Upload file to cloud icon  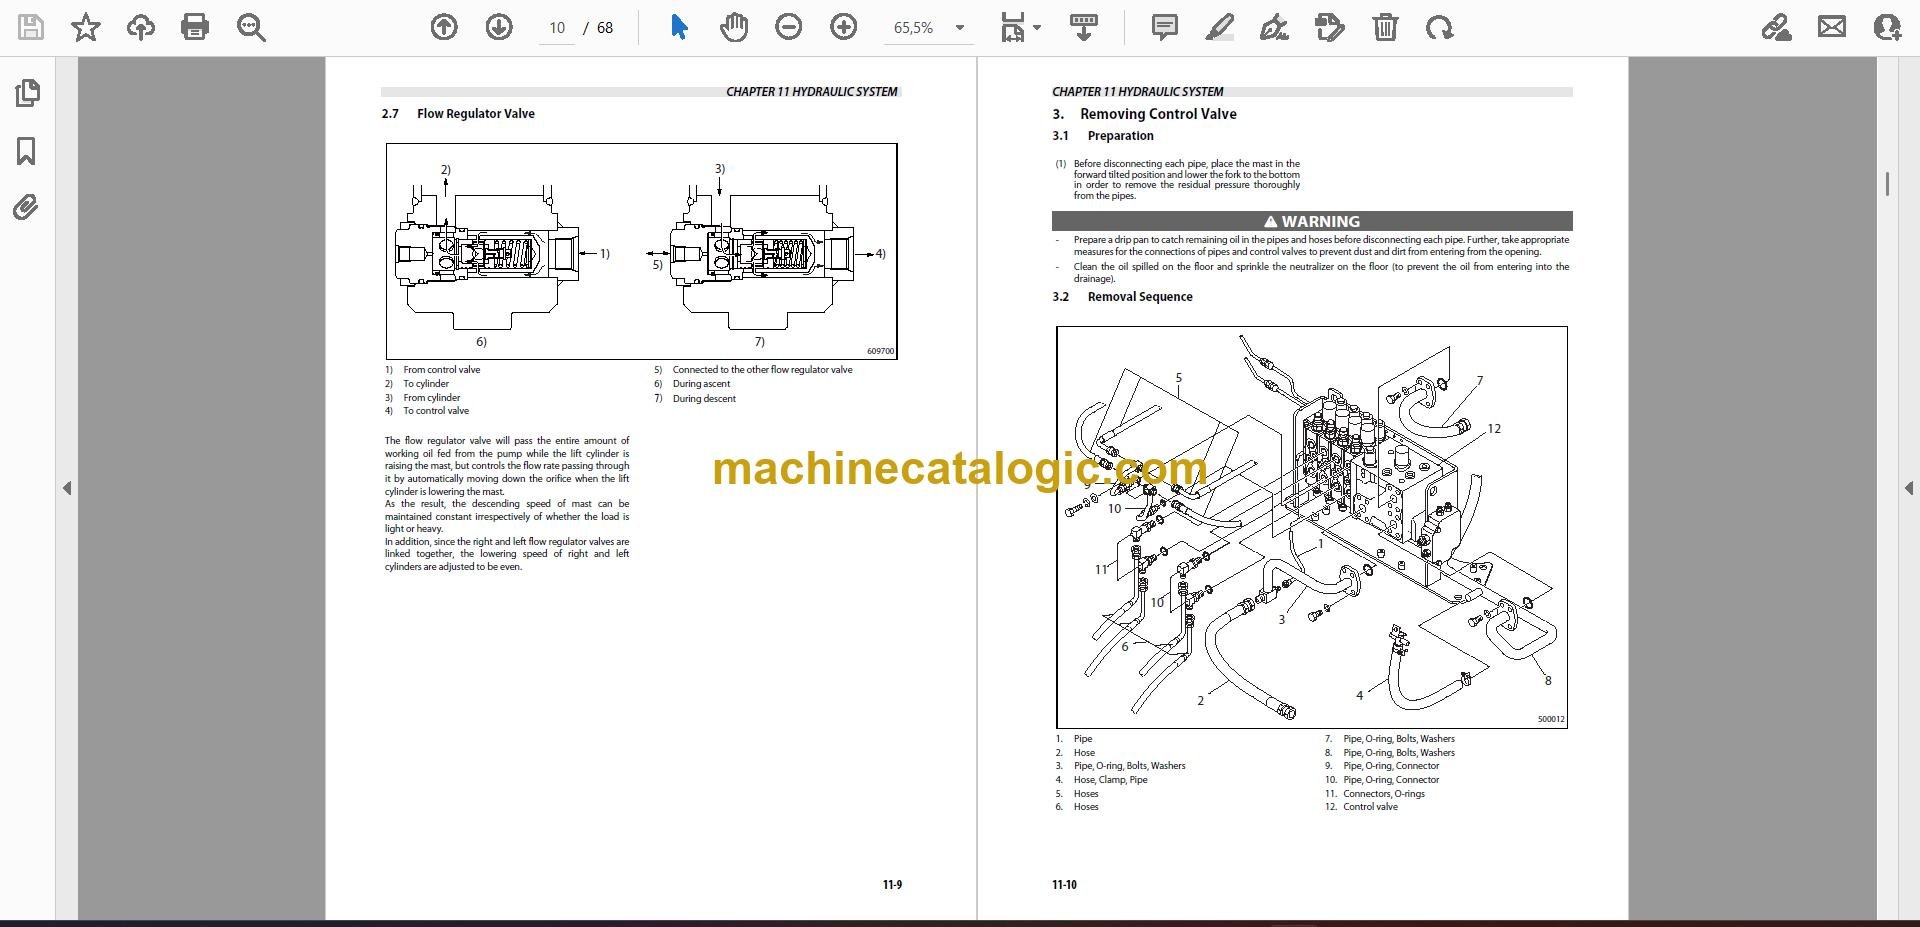tap(141, 28)
